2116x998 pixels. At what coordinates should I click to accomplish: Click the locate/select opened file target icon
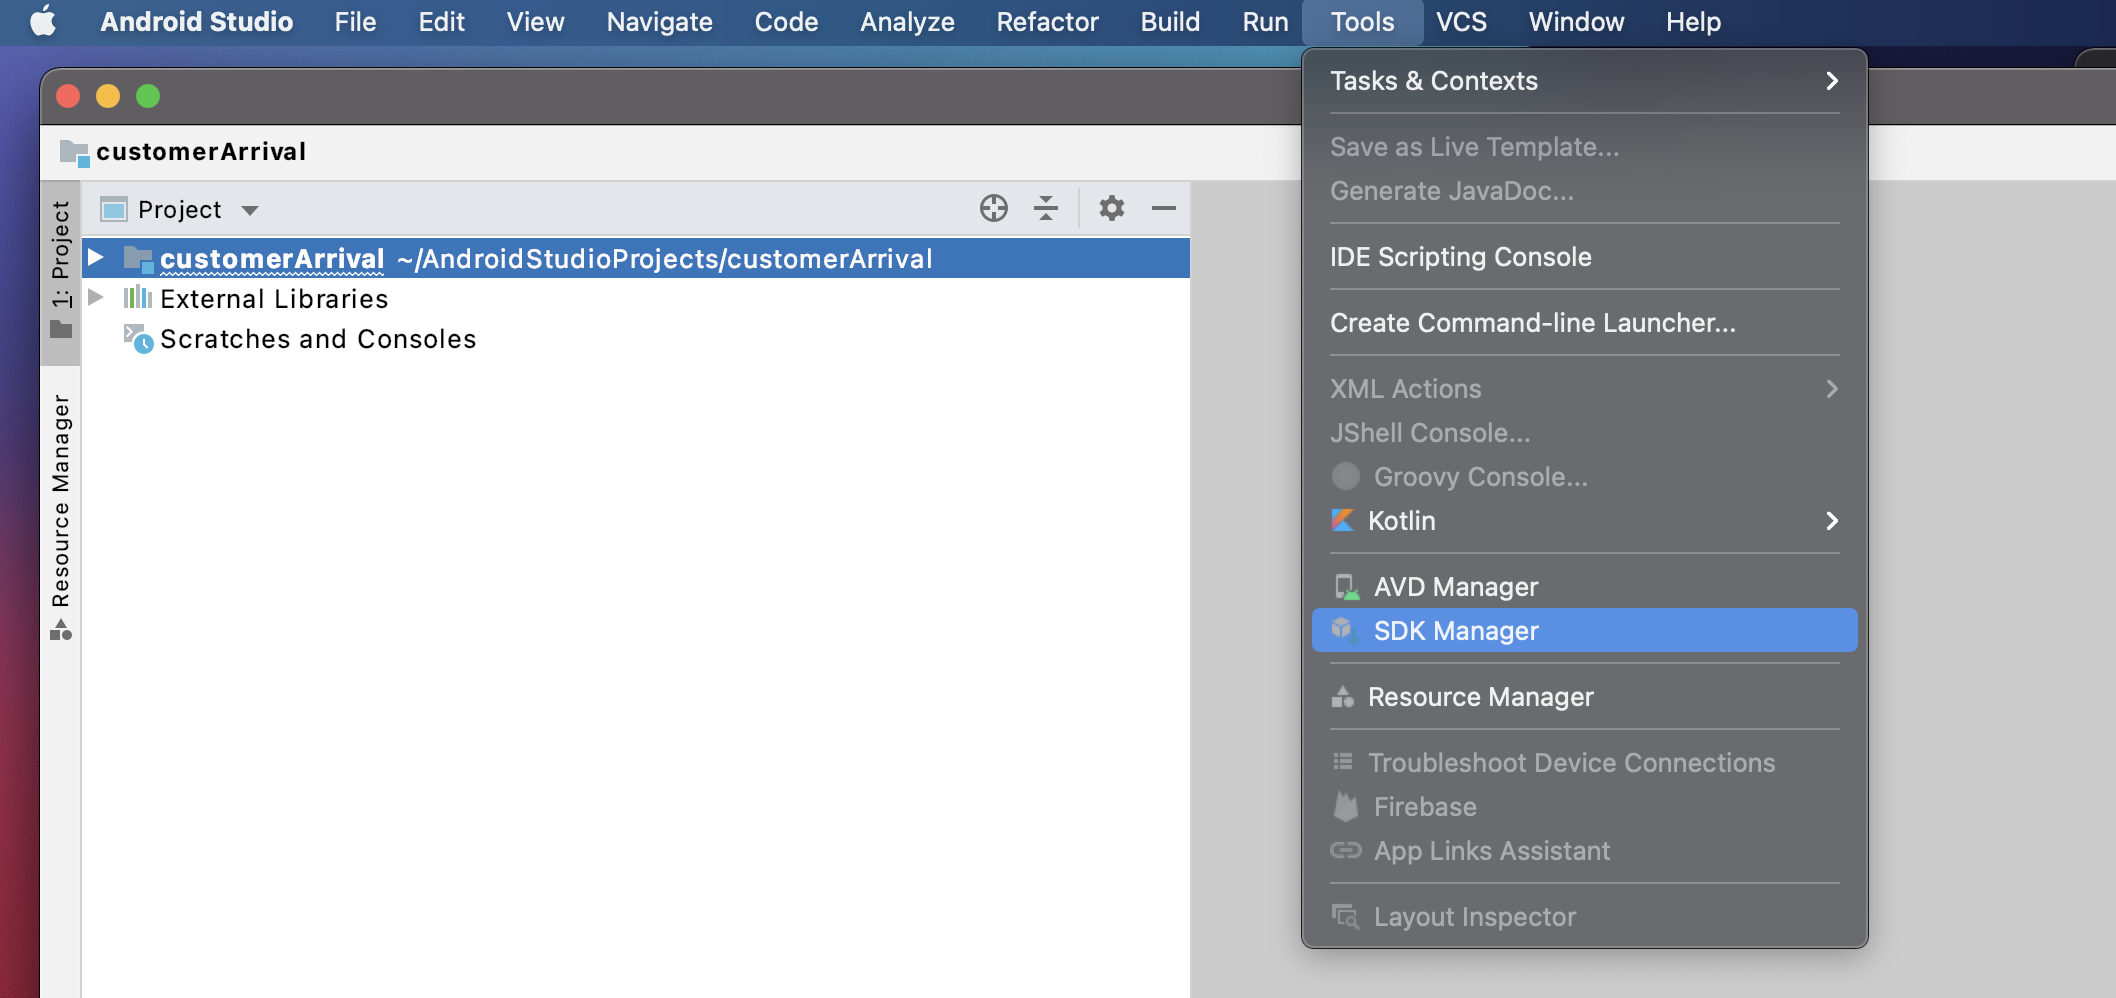[993, 208]
